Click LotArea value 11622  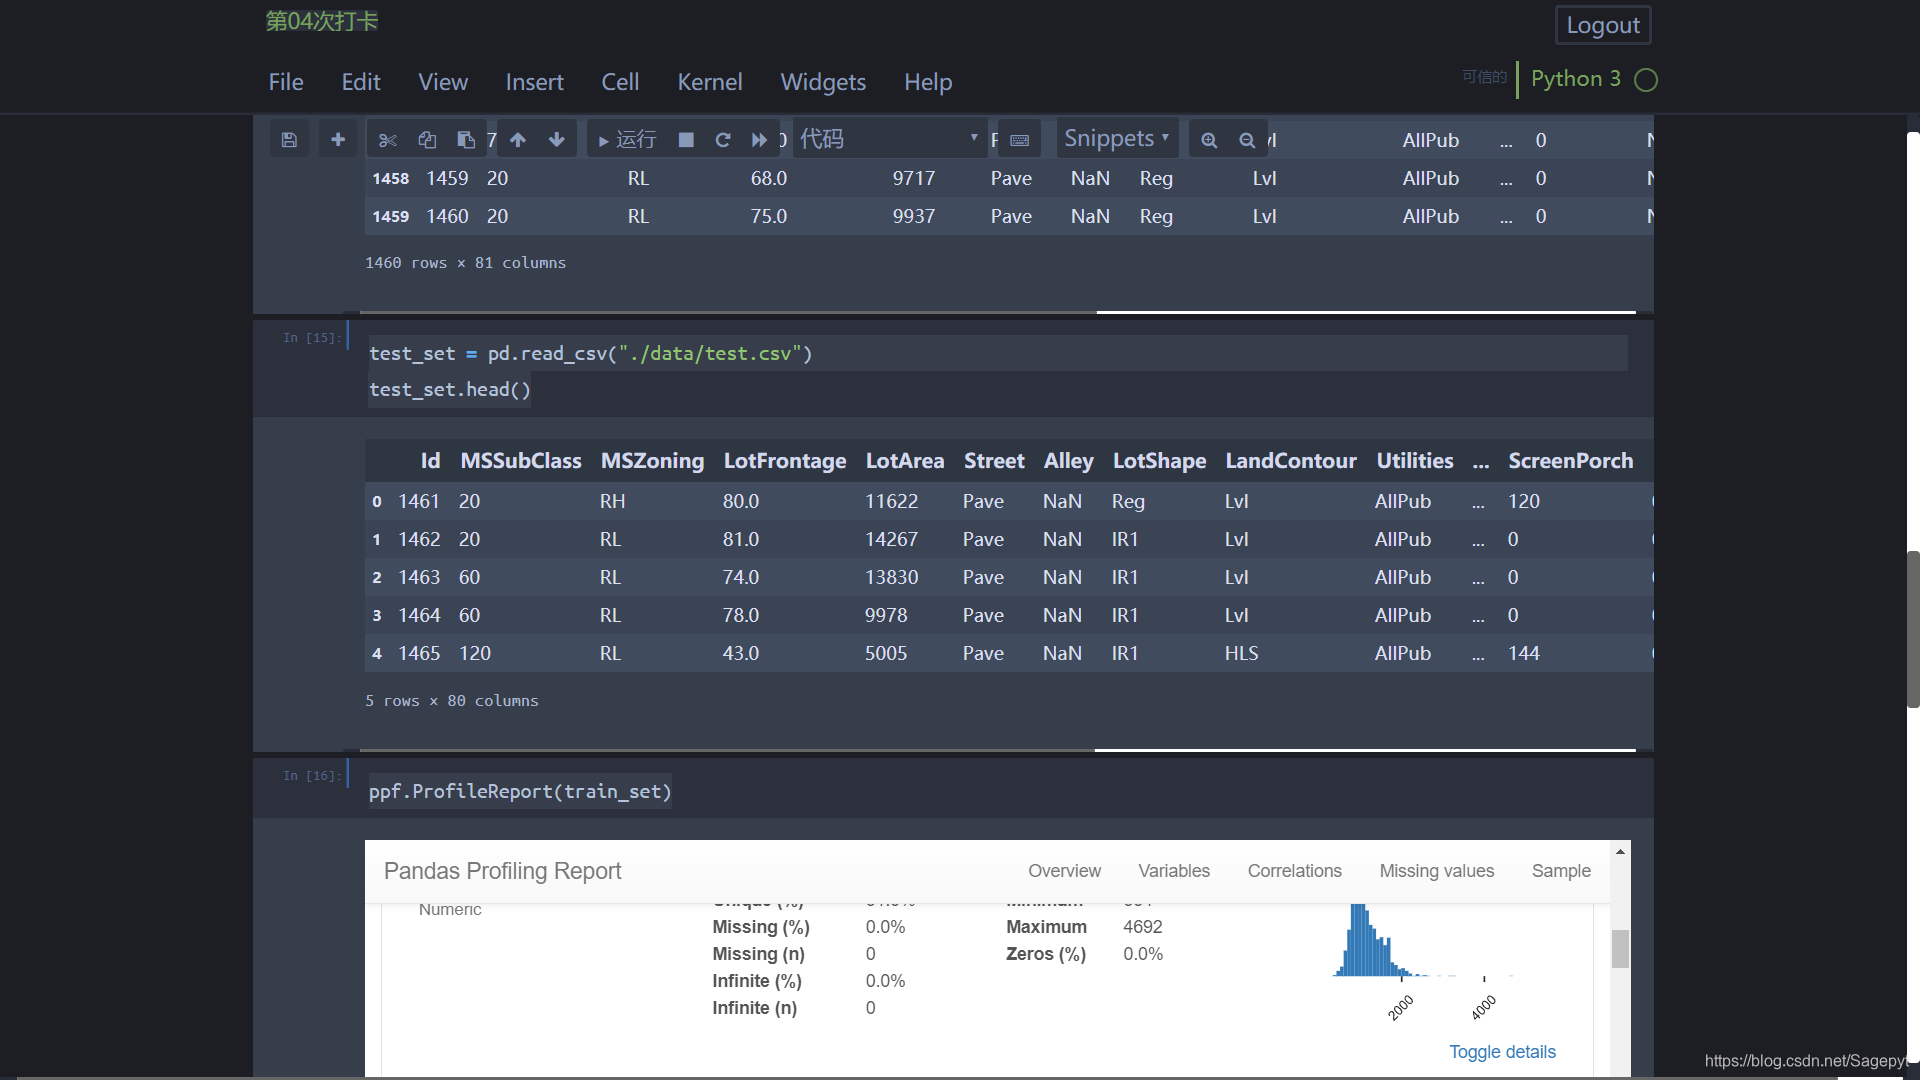click(891, 502)
